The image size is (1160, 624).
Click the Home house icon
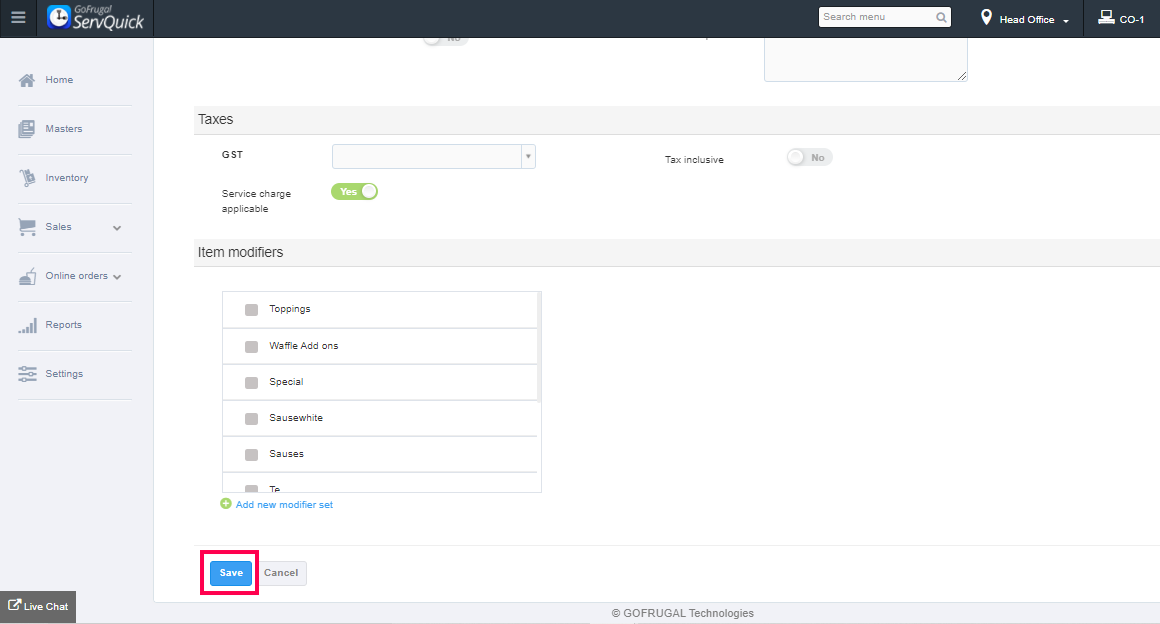(27, 80)
